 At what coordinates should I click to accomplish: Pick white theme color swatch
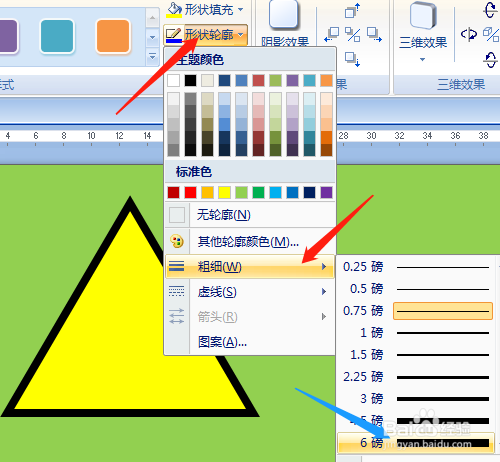[173, 80]
